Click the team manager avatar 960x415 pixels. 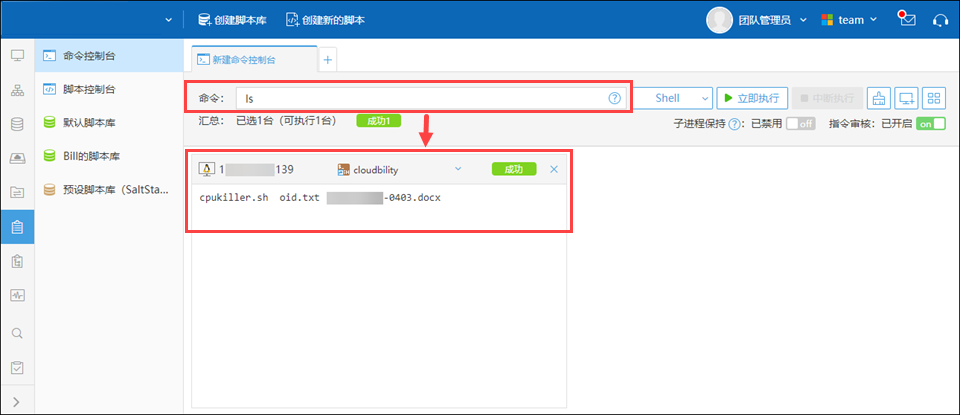pyautogui.click(x=719, y=20)
